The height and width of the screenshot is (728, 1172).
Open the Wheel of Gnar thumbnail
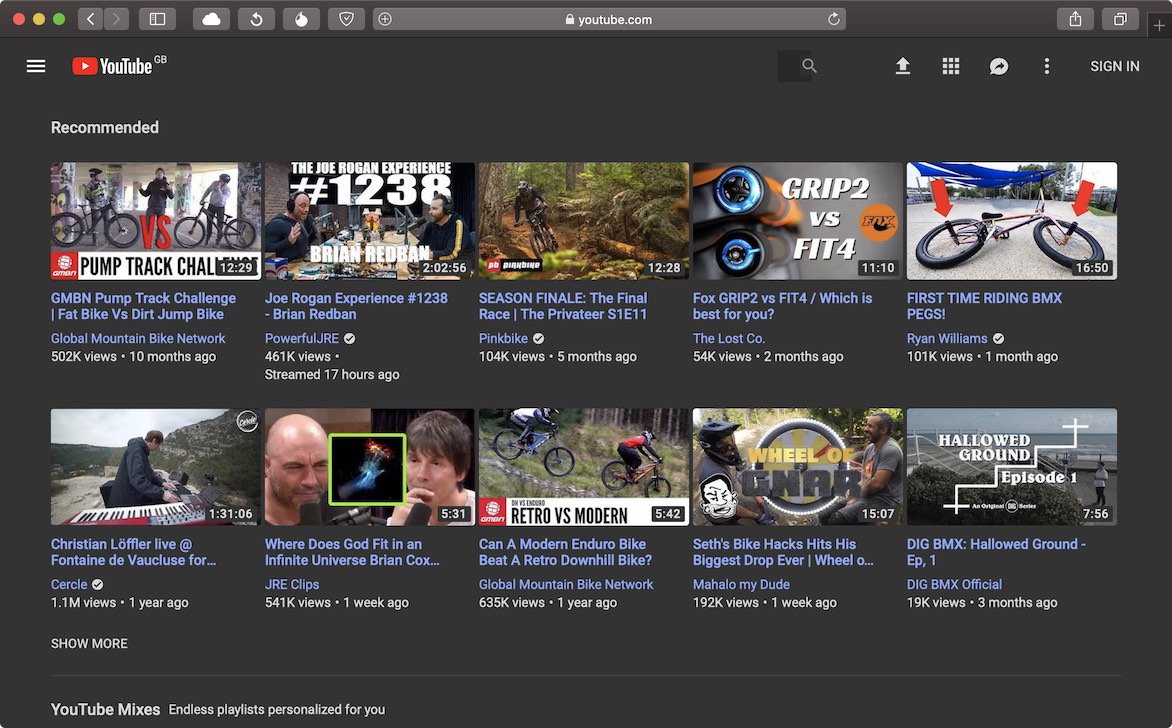798,466
